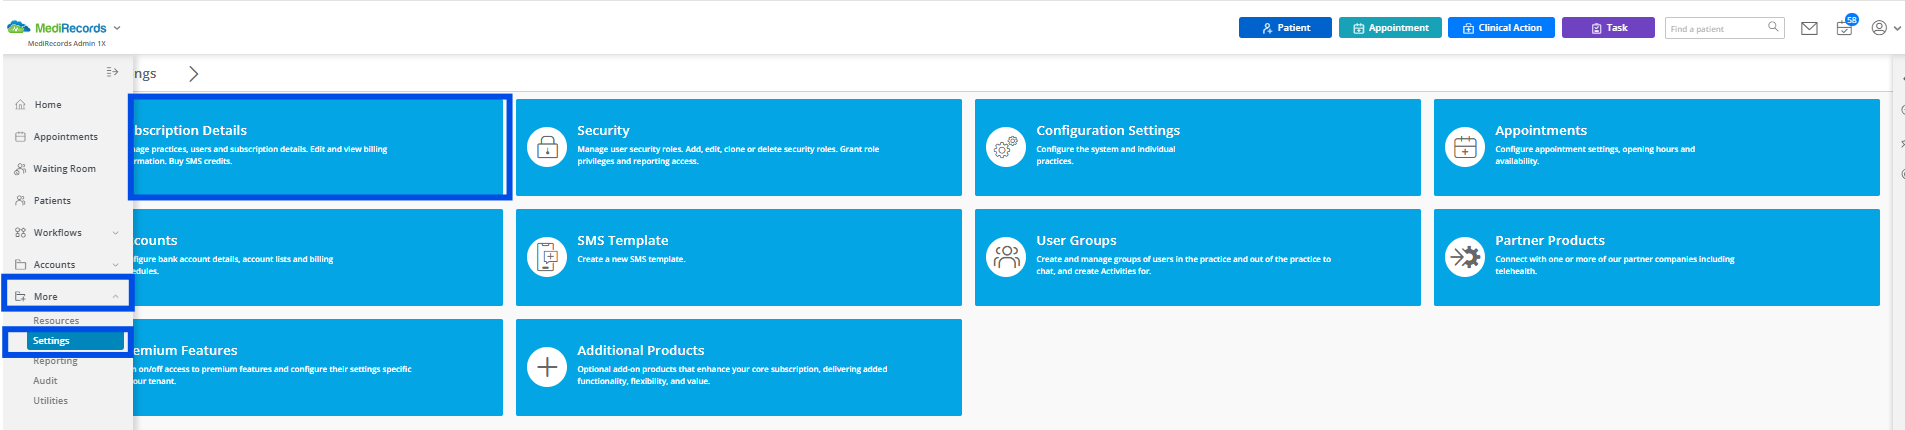Open Appointments in the sidebar
Viewport: 1905px width, 430px height.
[x=66, y=136]
